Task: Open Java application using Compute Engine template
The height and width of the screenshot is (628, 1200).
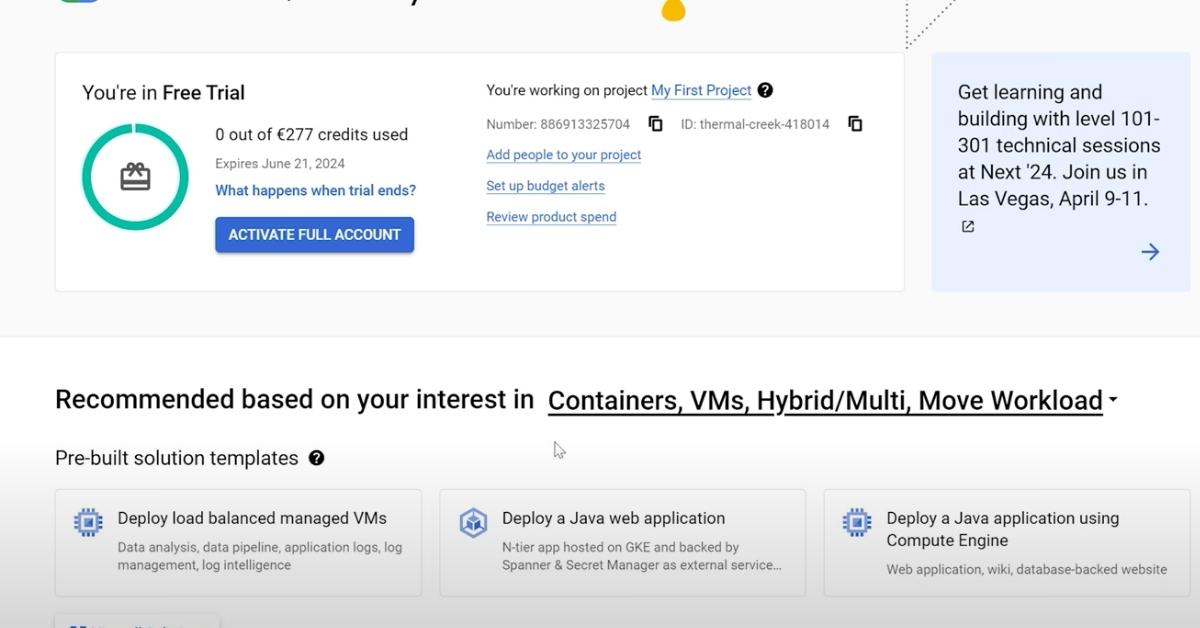Action: tap(1006, 543)
